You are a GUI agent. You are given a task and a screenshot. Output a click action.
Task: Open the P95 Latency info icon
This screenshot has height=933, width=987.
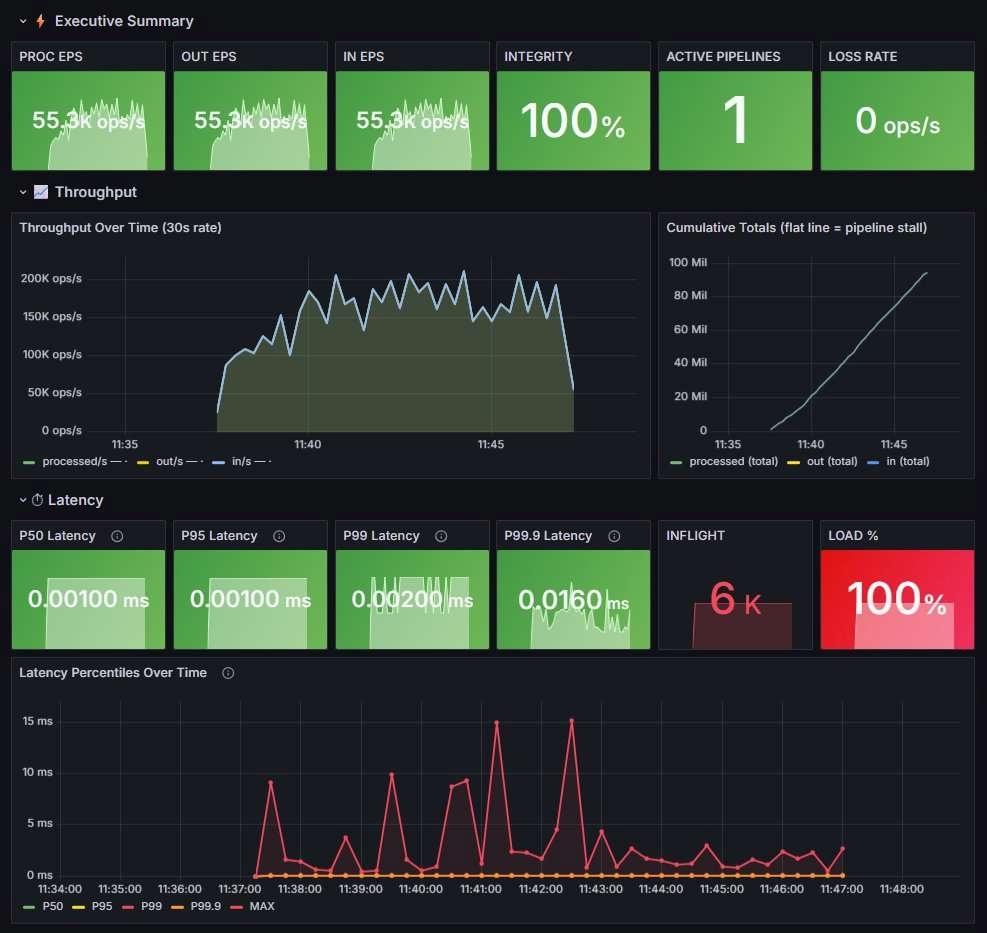point(279,536)
